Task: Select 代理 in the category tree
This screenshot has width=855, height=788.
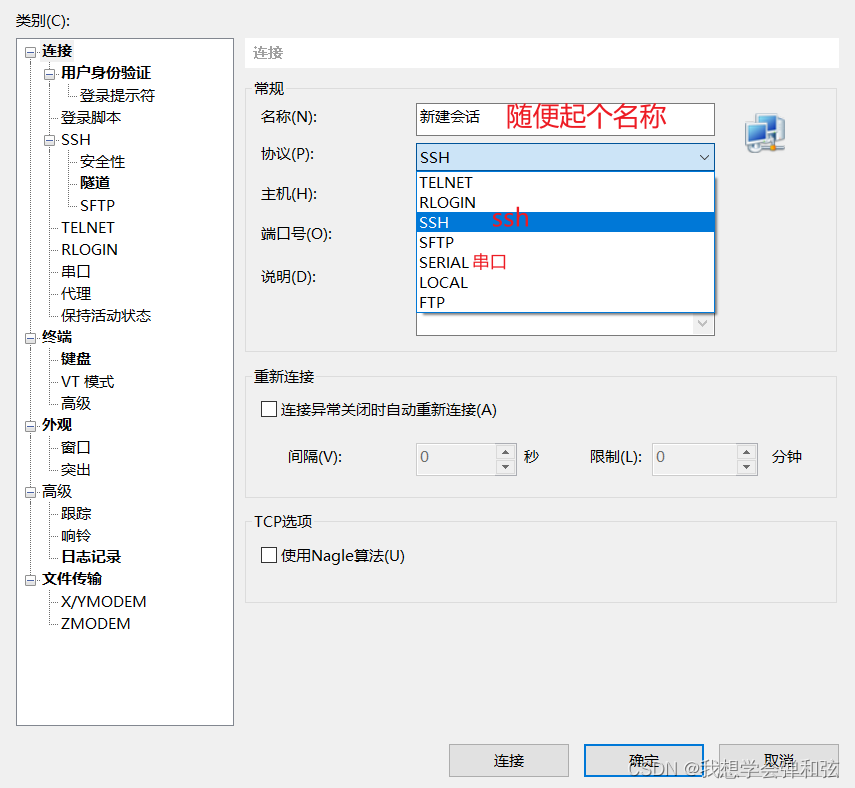Action: [x=76, y=293]
